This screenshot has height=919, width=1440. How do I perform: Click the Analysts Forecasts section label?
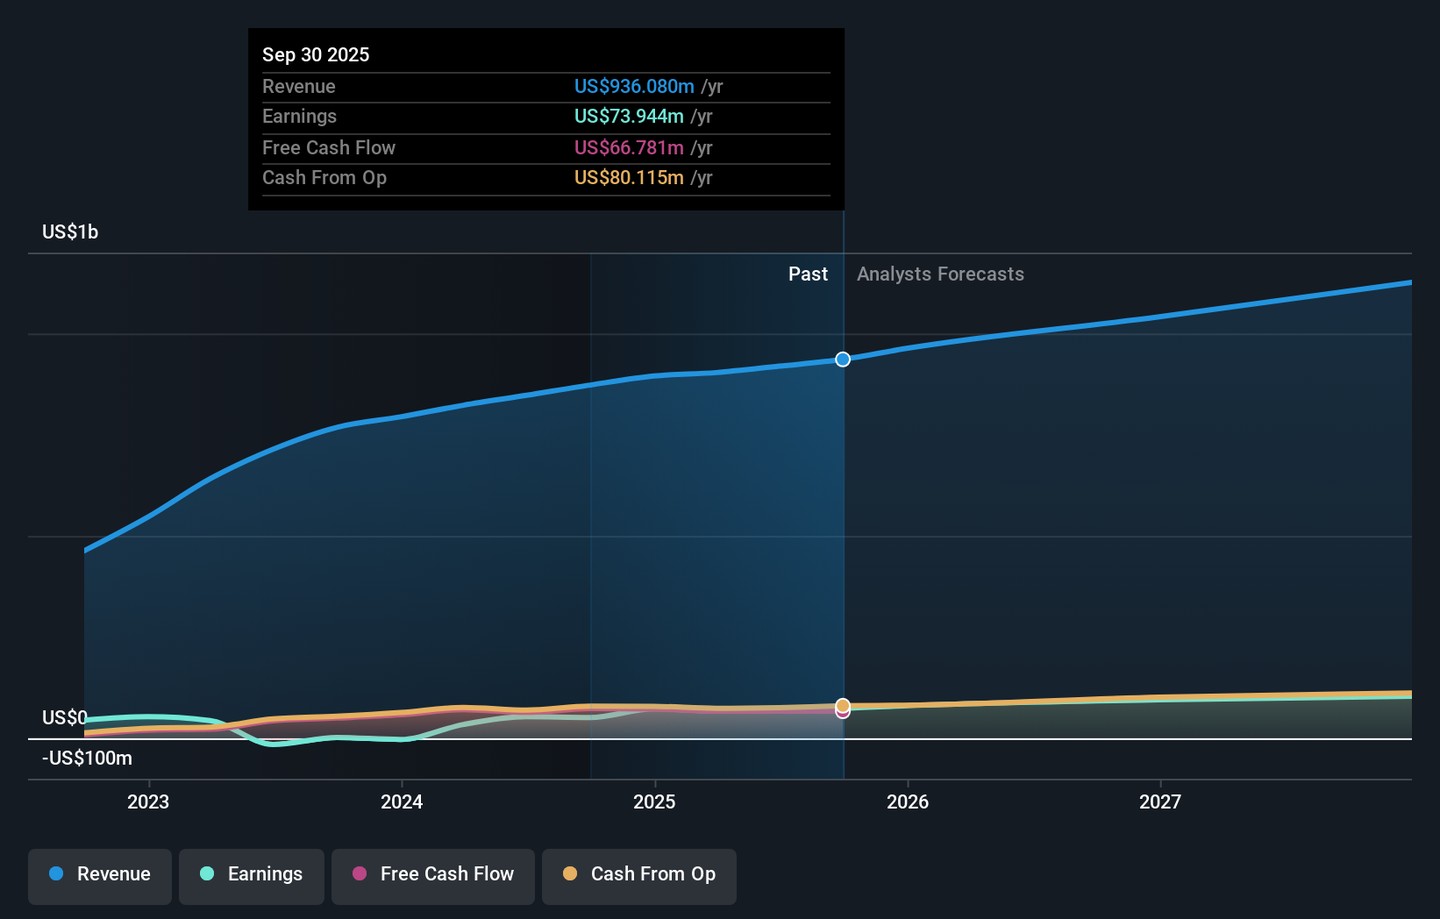pyautogui.click(x=940, y=274)
